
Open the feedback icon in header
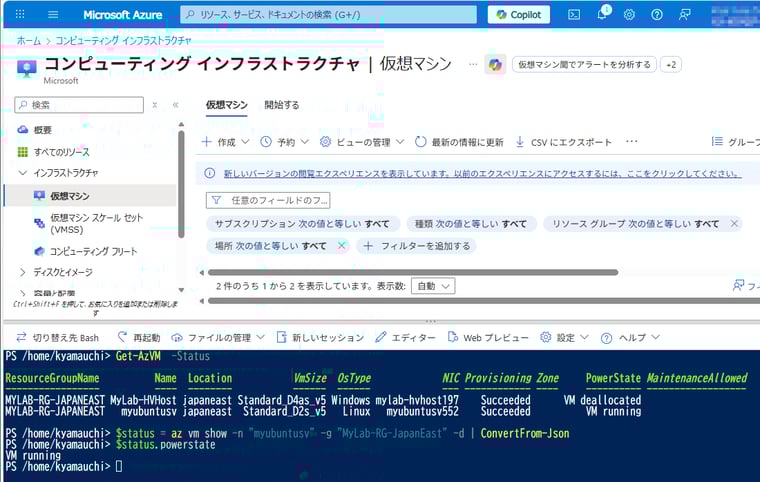pyautogui.click(x=684, y=15)
